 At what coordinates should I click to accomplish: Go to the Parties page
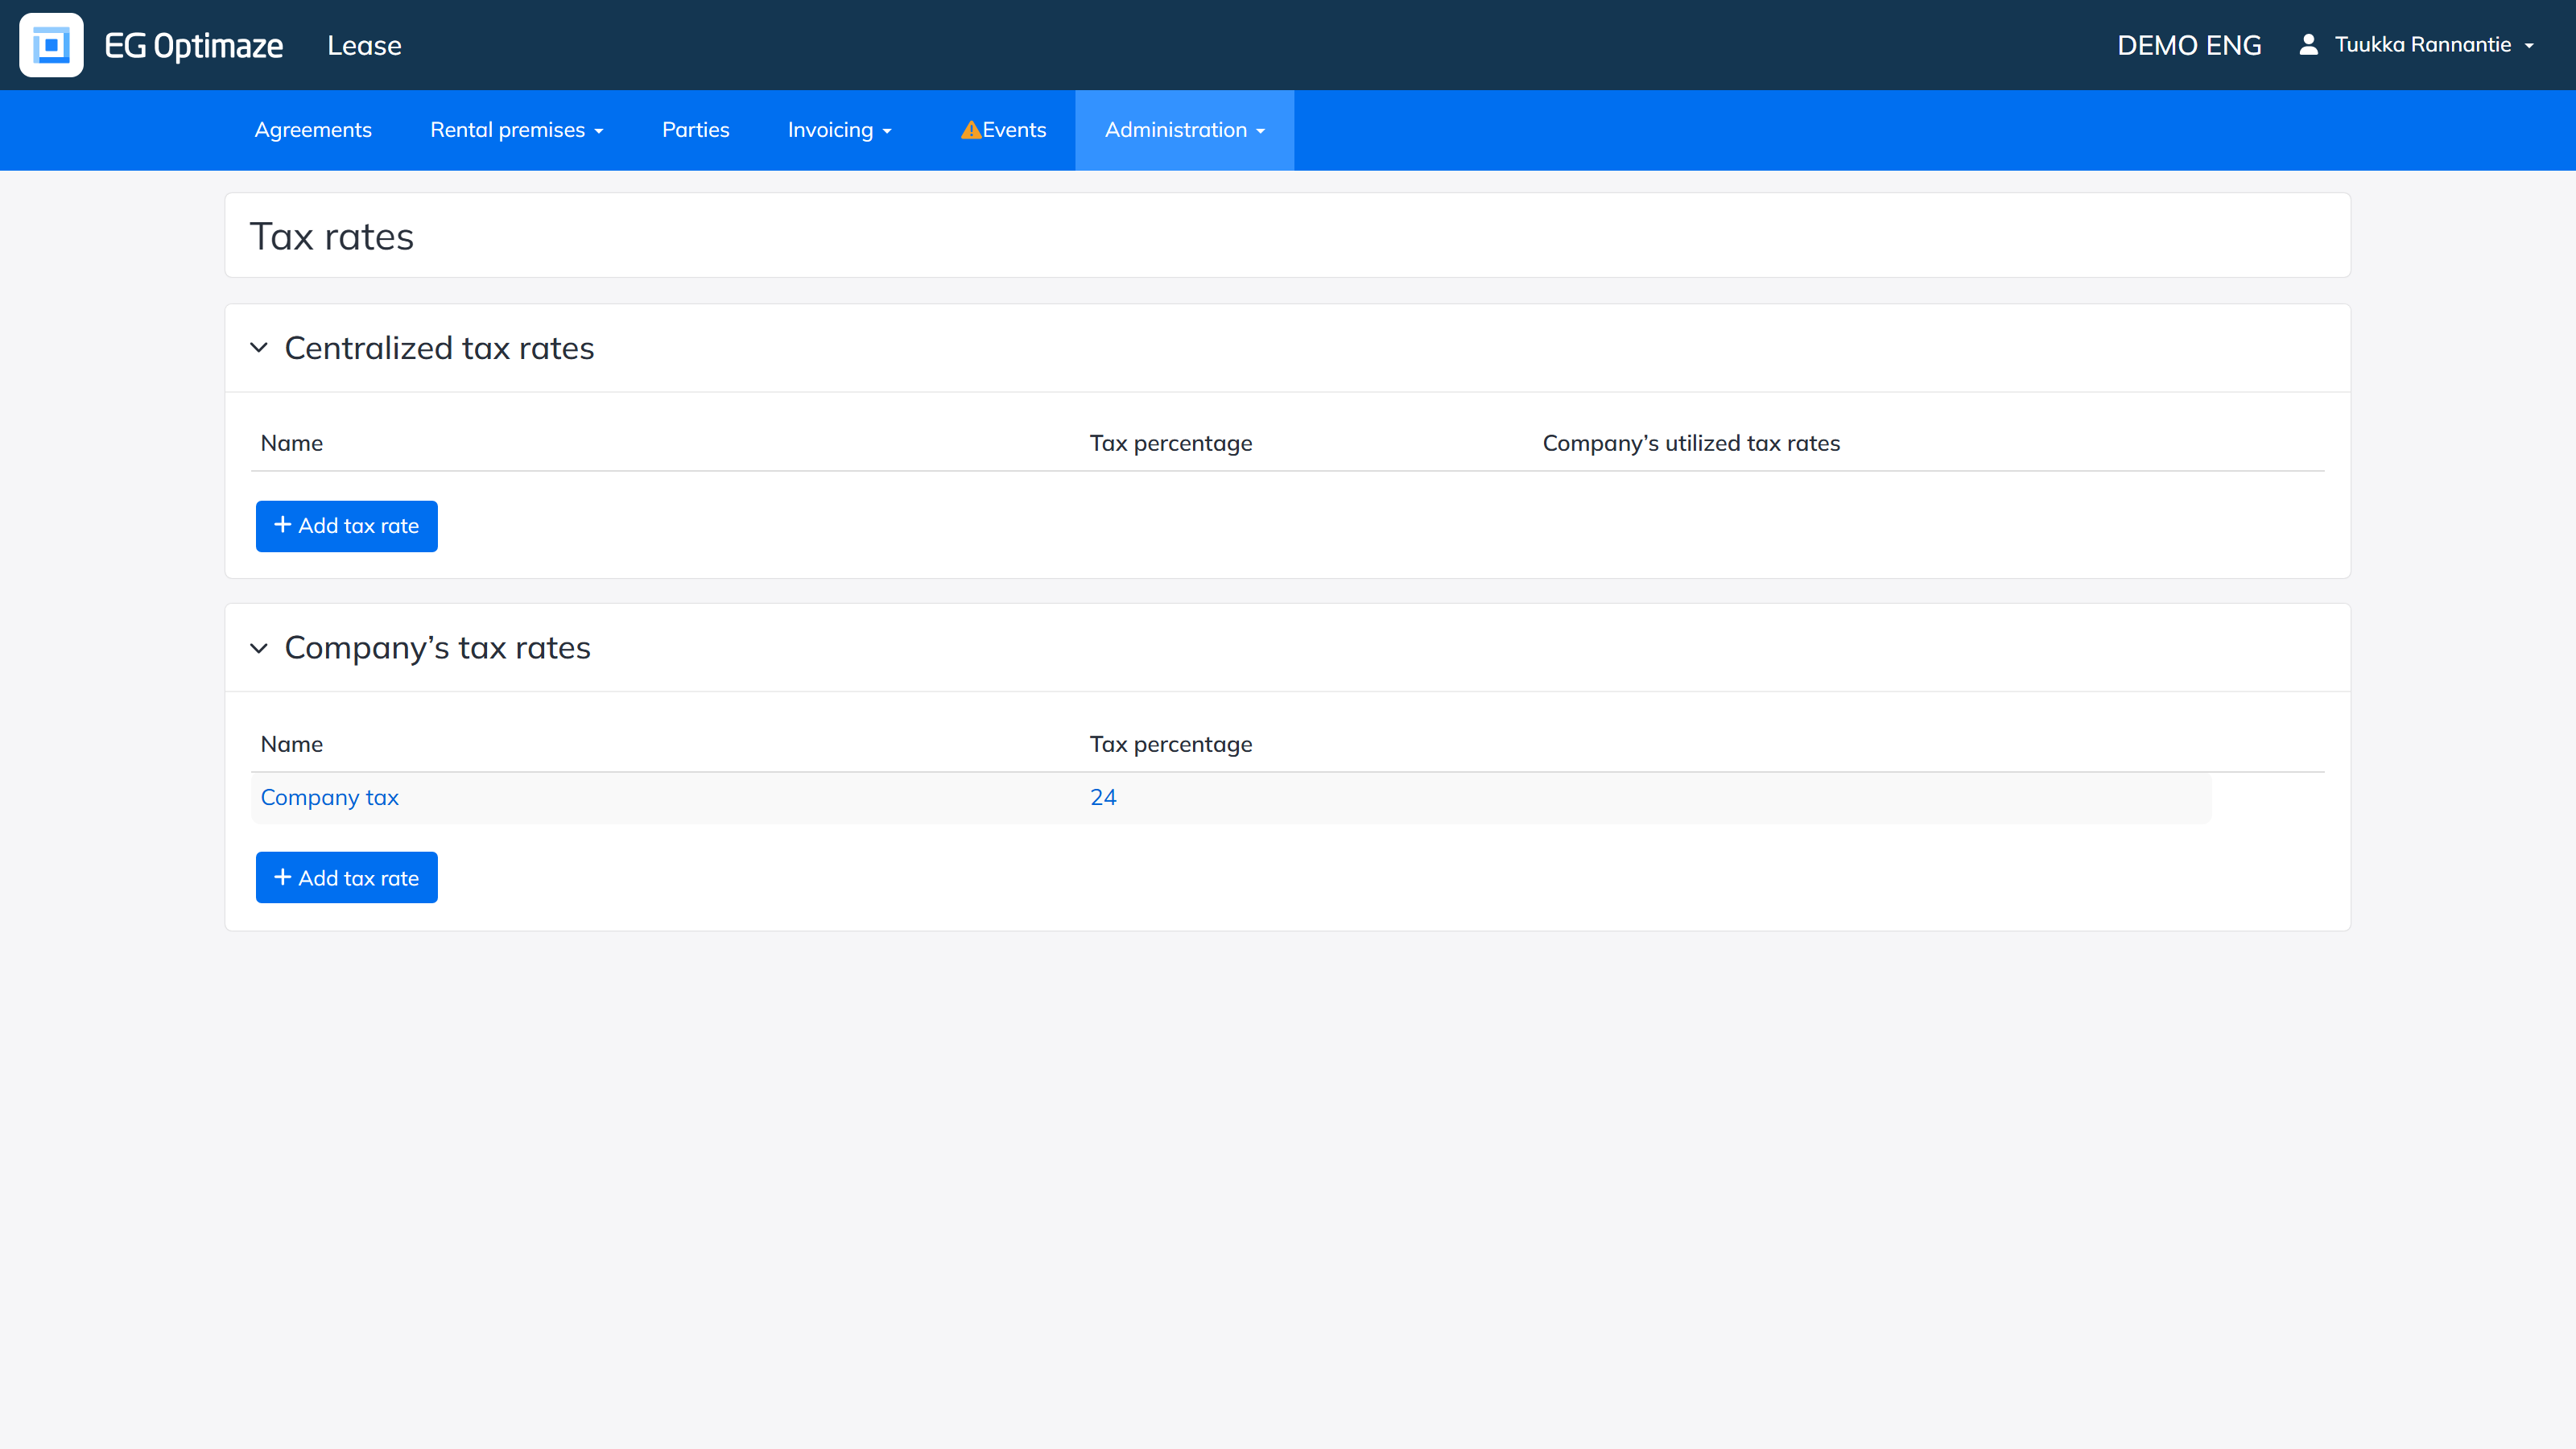[696, 130]
